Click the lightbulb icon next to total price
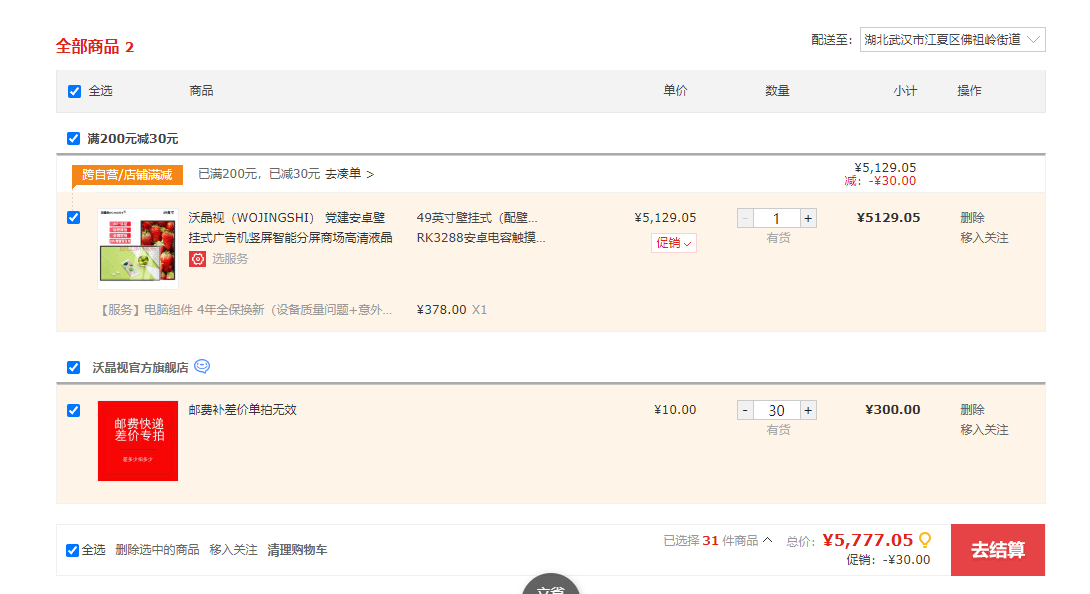 point(925,540)
